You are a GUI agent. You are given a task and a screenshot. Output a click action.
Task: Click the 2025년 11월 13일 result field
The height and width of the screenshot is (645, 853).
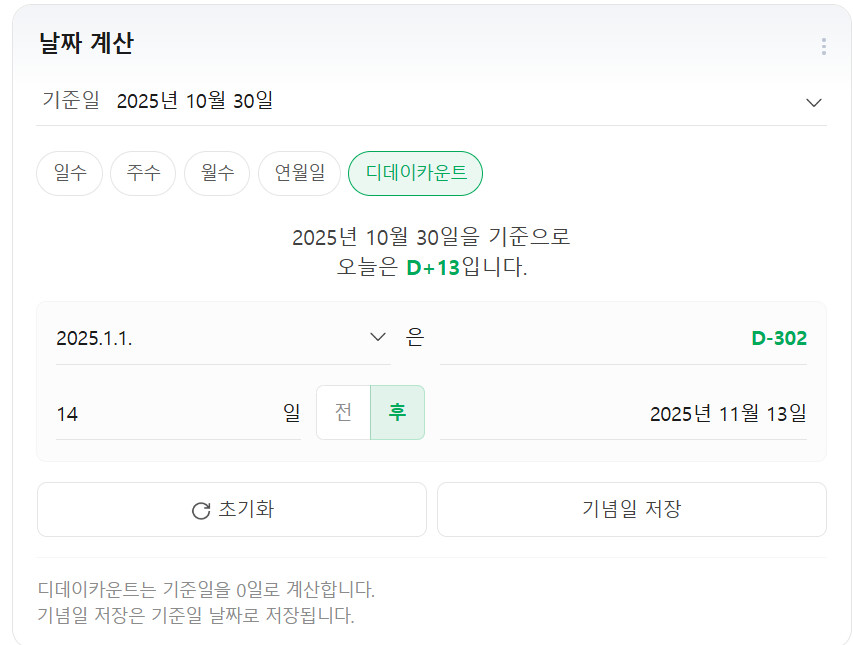pos(727,413)
